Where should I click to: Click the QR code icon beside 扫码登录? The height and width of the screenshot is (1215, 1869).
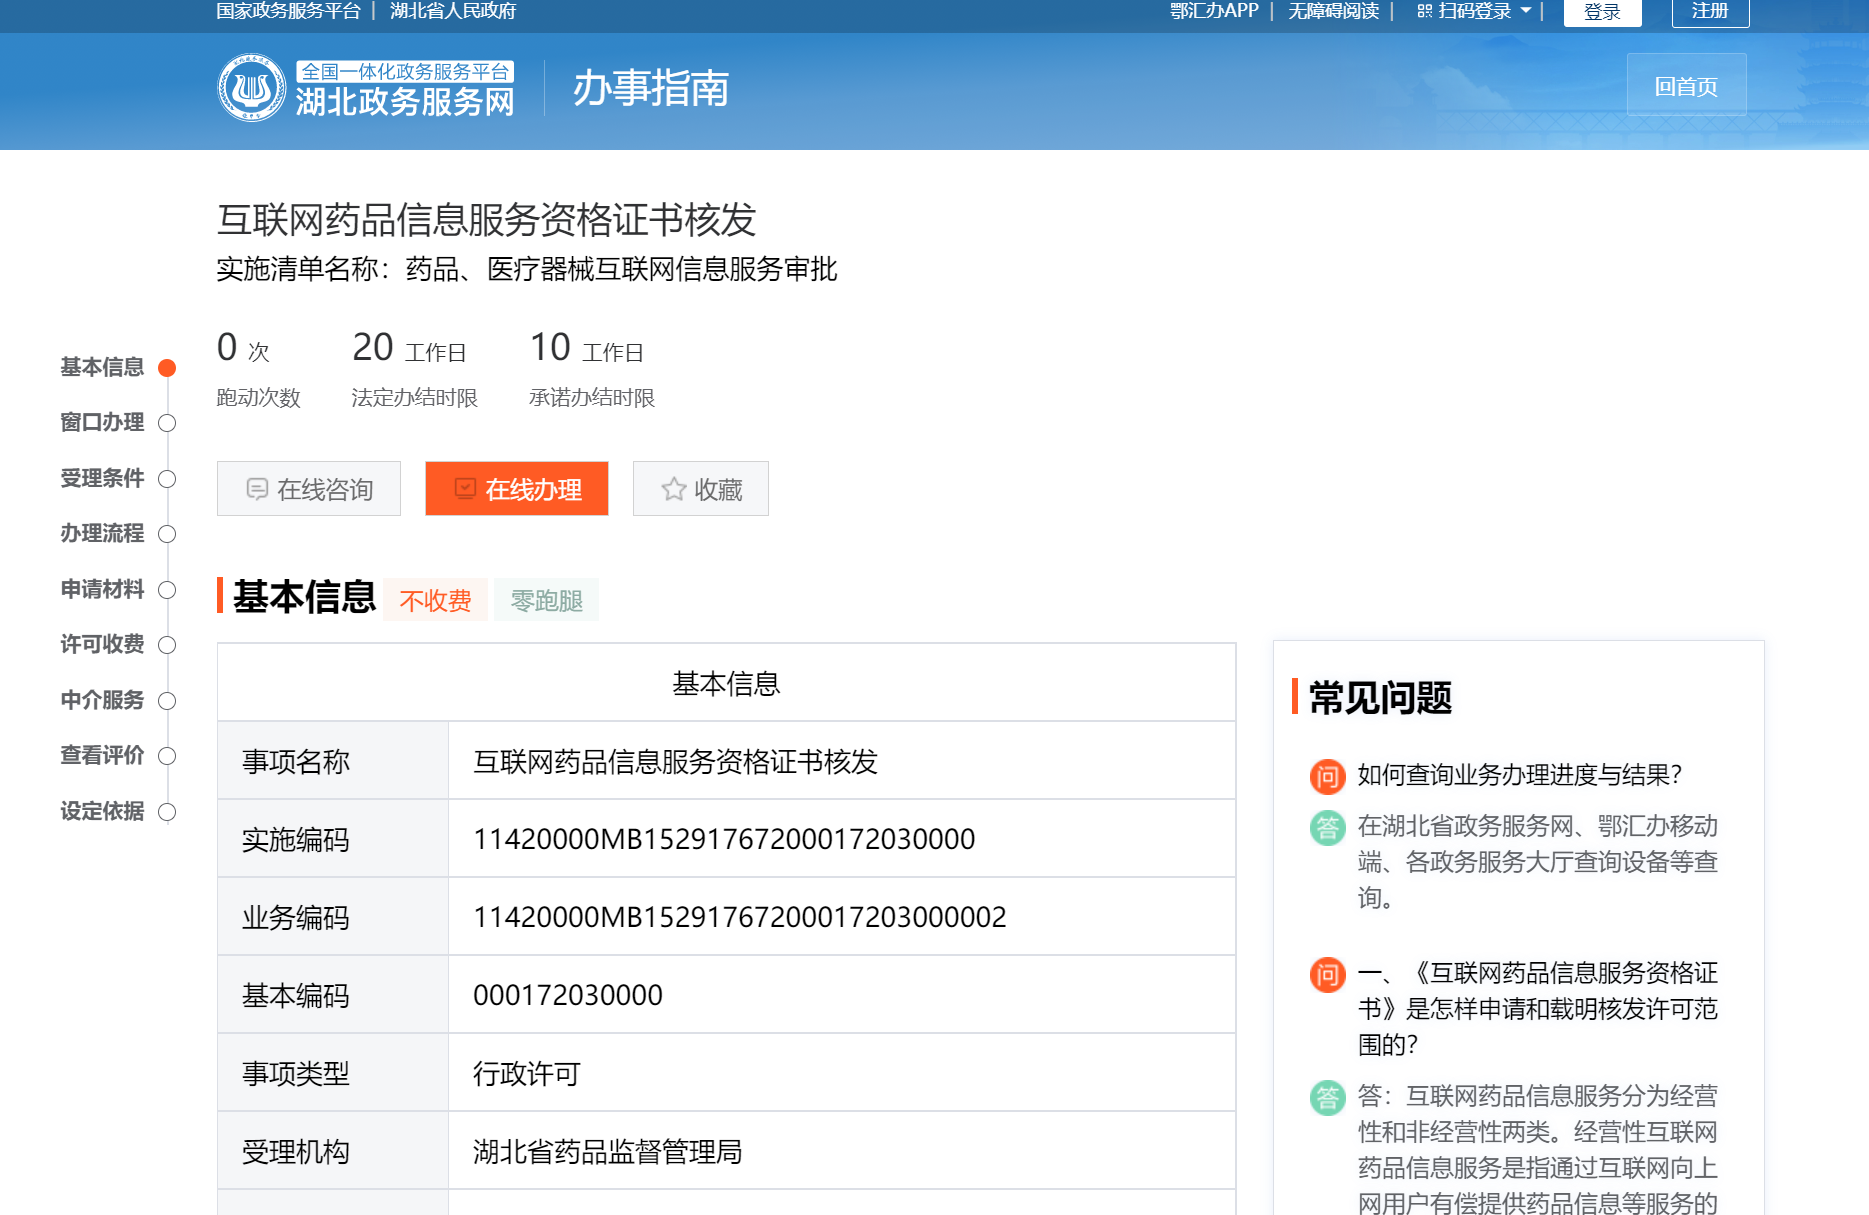(x=1425, y=11)
